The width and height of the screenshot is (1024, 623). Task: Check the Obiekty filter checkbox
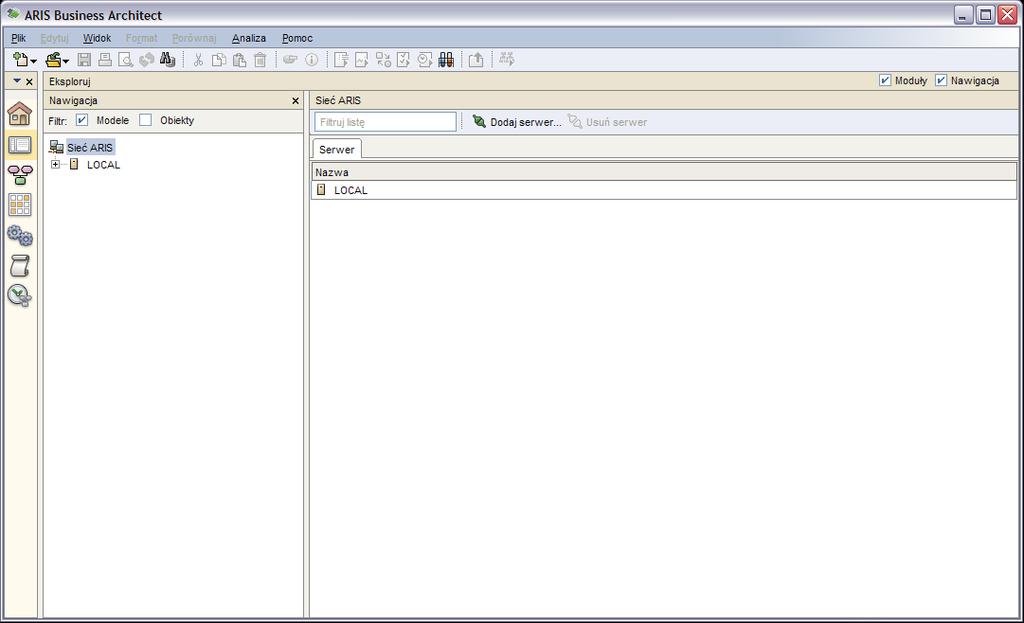coord(146,120)
